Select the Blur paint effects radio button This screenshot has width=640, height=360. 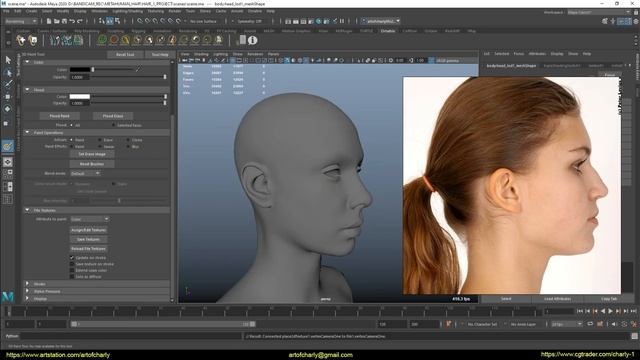[128, 147]
